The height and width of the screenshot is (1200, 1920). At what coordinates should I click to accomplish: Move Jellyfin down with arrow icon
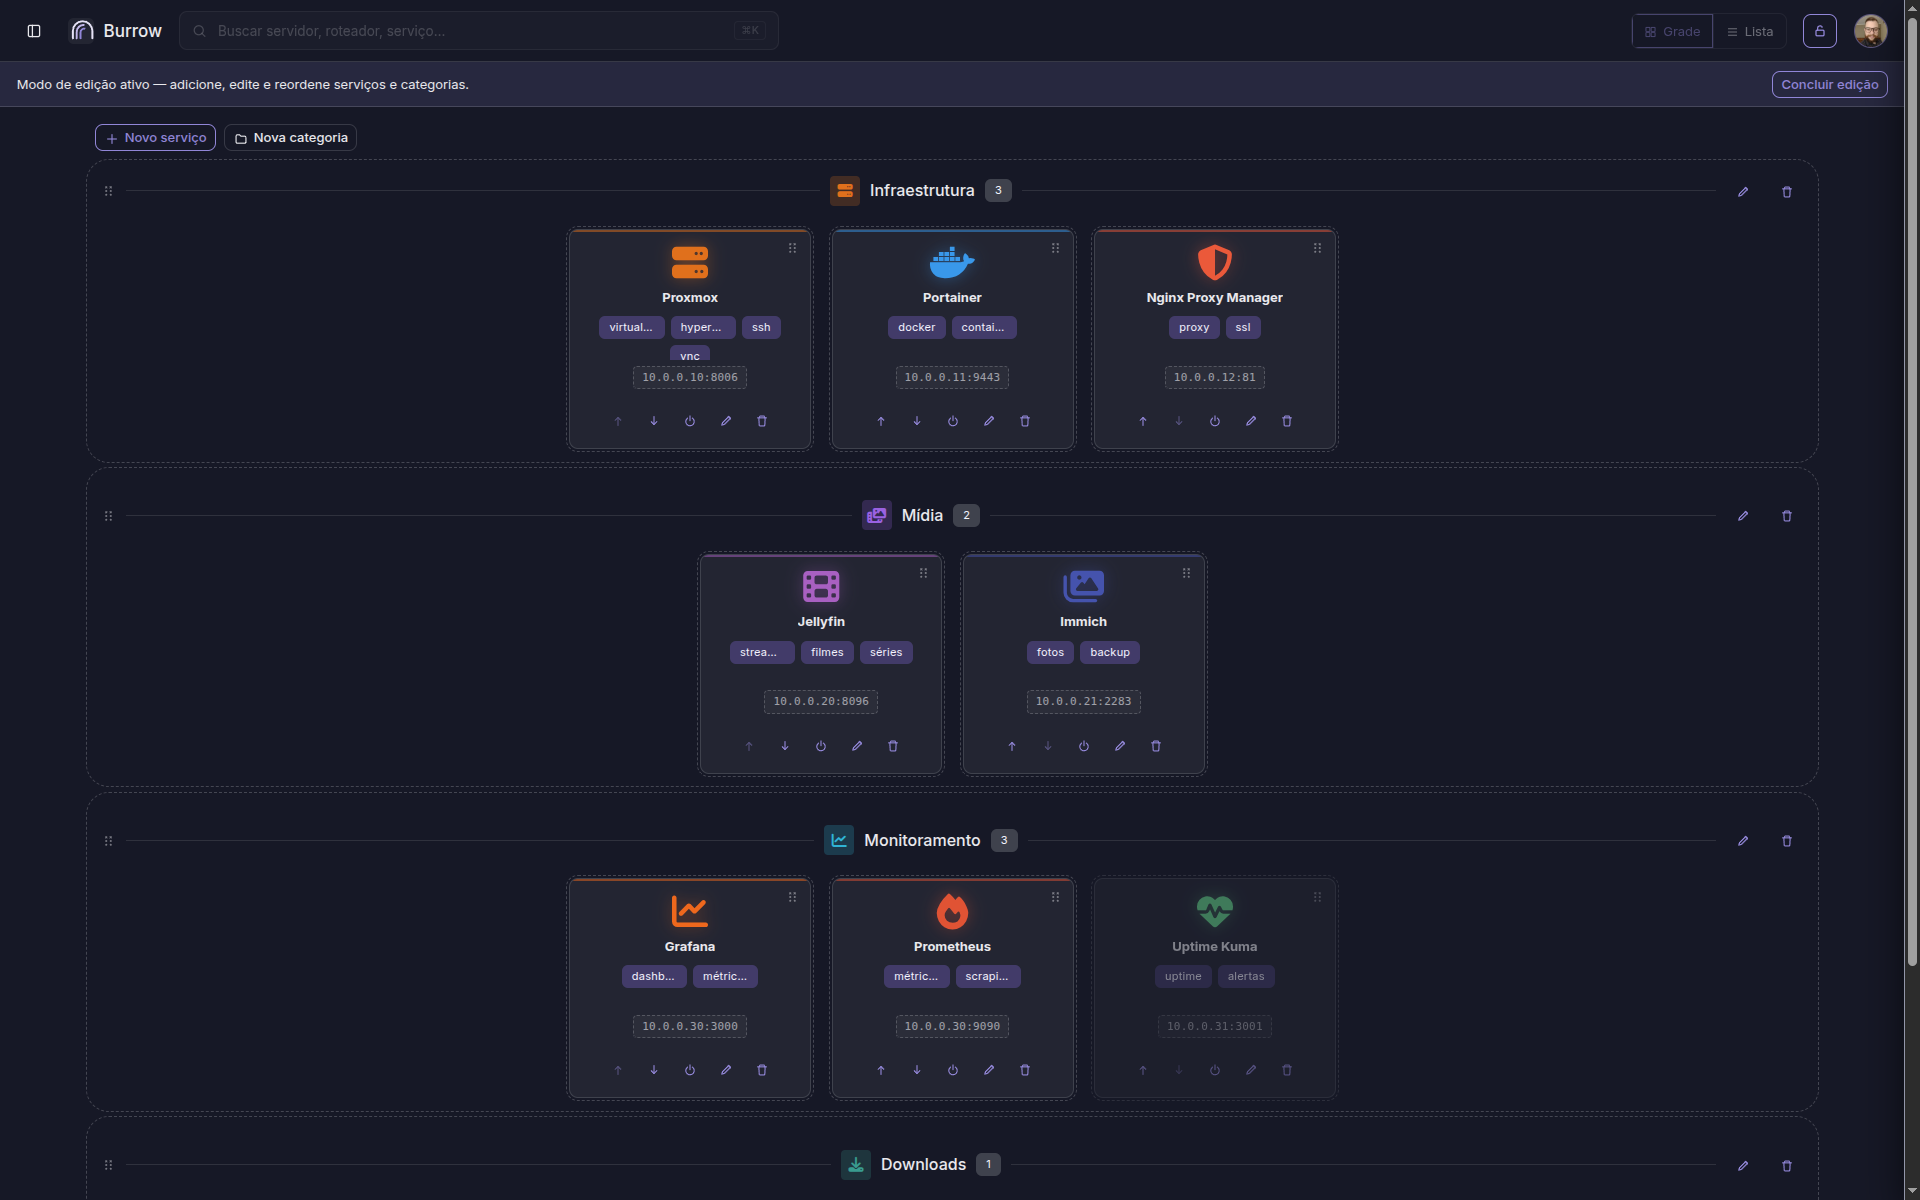[785, 746]
